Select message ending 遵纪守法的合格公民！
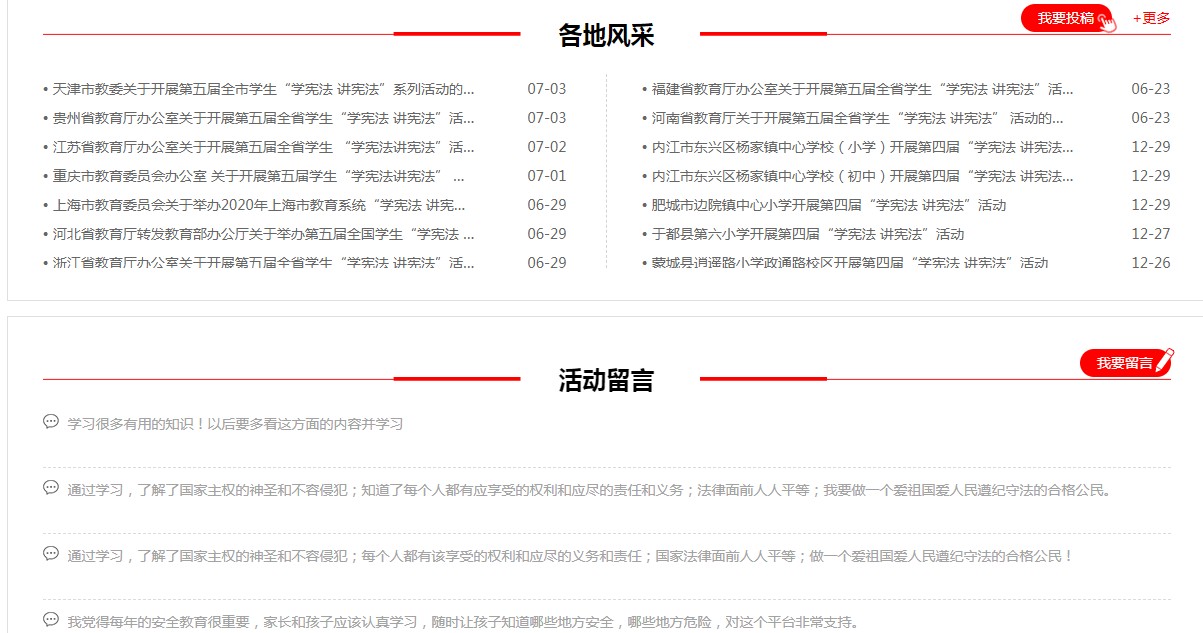The width and height of the screenshot is (1203, 633). coord(570,556)
